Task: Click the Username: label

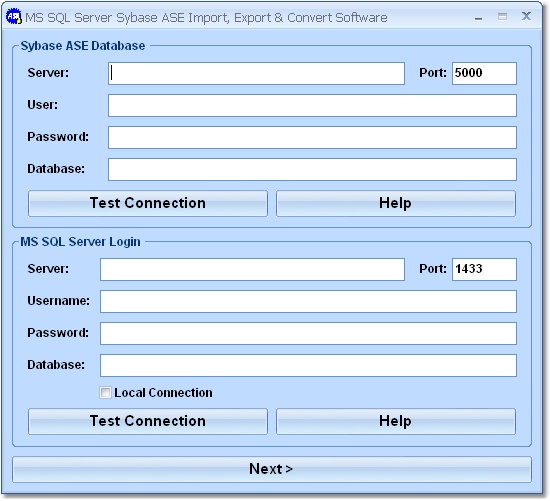Action: (x=59, y=301)
